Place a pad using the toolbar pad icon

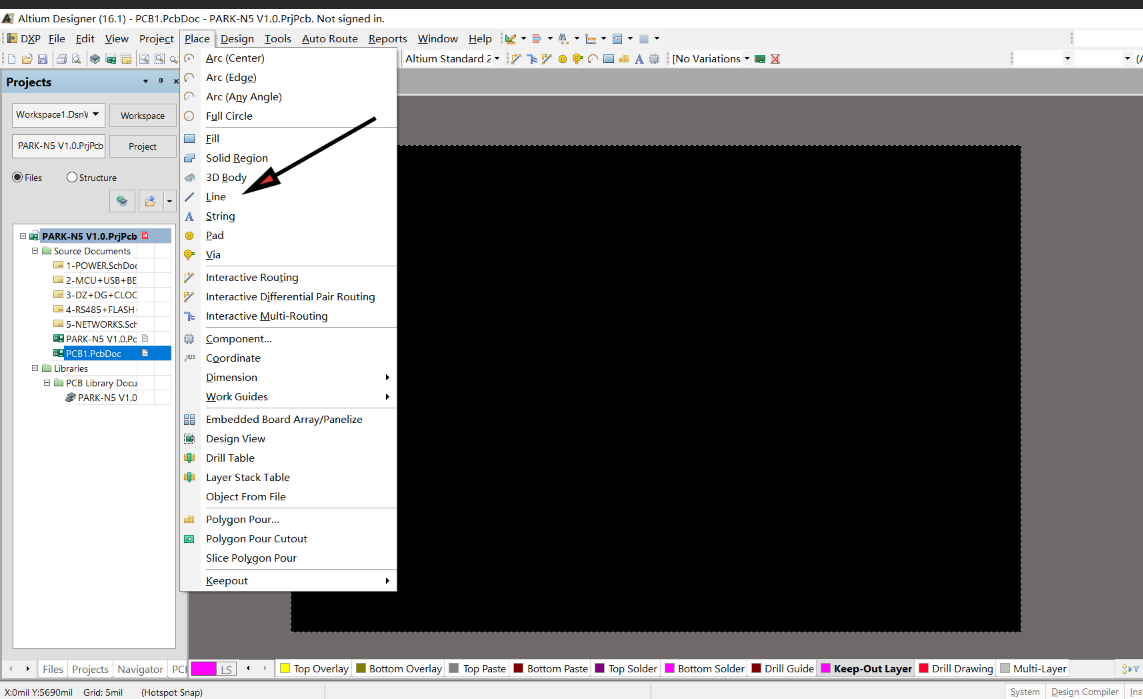click(562, 59)
